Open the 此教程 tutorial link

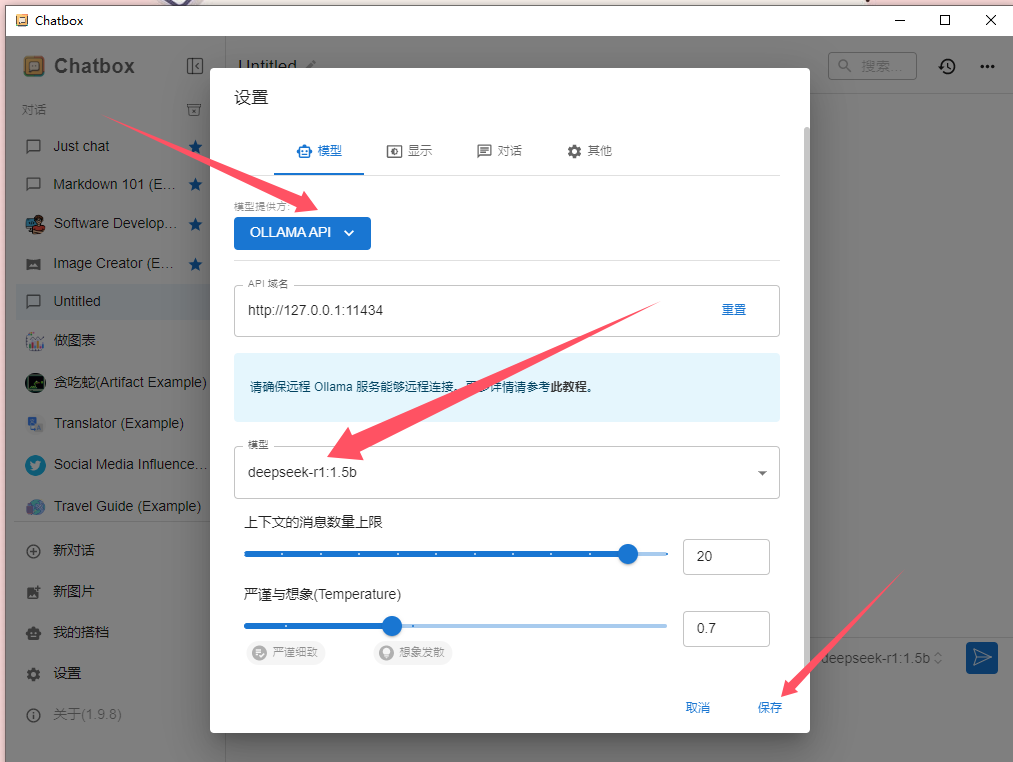click(x=569, y=386)
